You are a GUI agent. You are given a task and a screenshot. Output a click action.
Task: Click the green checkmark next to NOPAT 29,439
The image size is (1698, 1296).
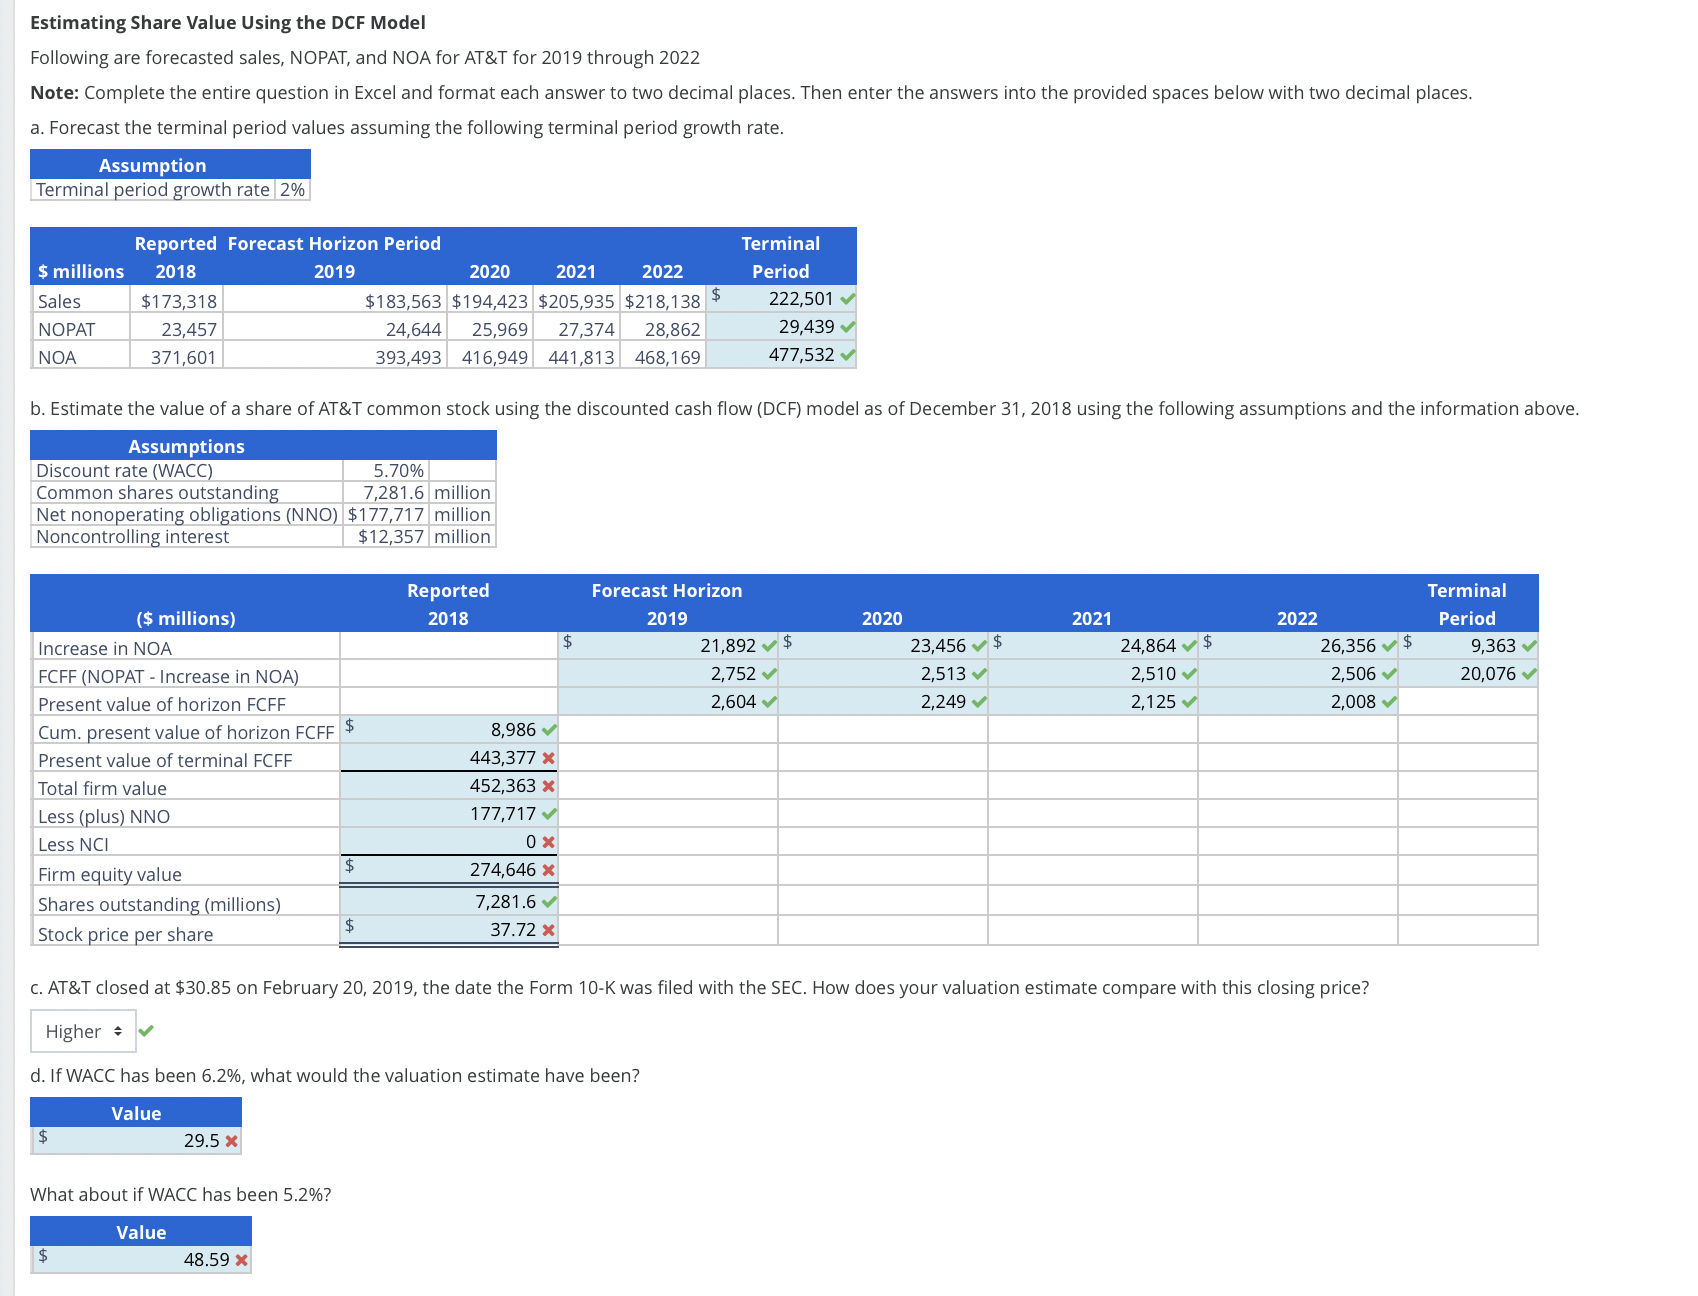click(848, 326)
